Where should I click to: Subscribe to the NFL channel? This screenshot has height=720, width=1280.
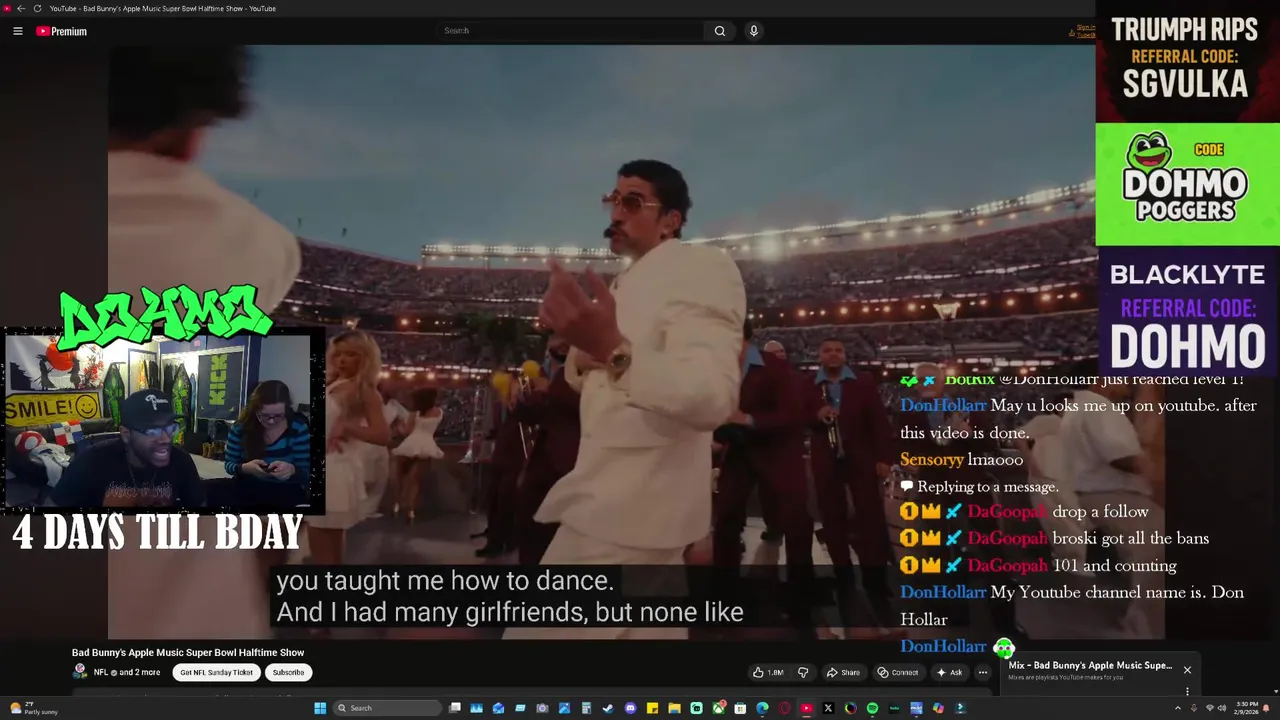(288, 672)
